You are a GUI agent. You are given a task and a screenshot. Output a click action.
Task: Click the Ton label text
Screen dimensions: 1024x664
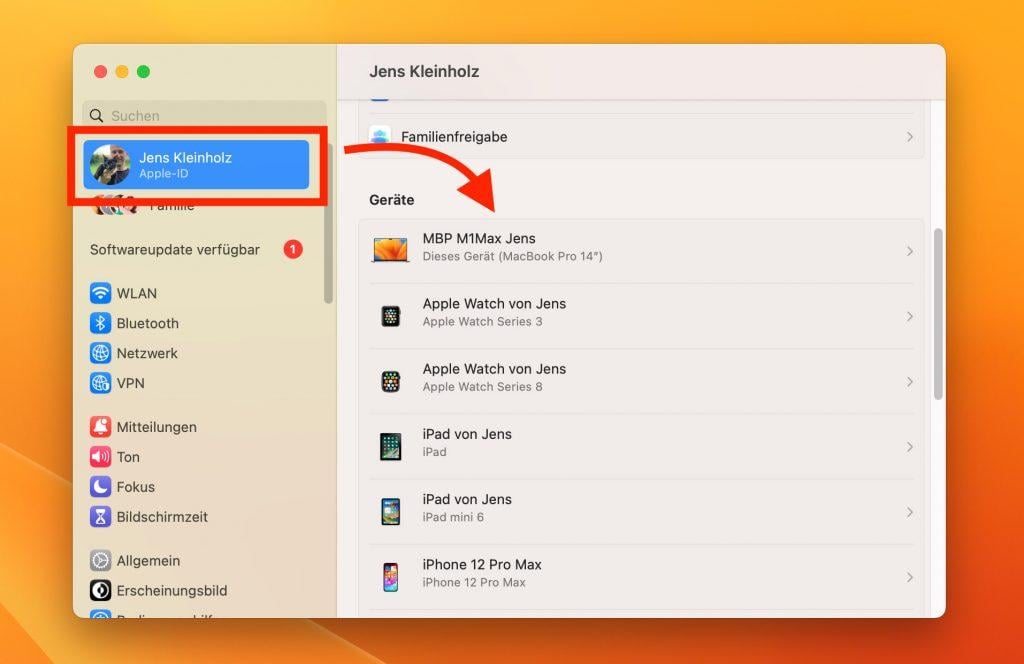tap(128, 457)
